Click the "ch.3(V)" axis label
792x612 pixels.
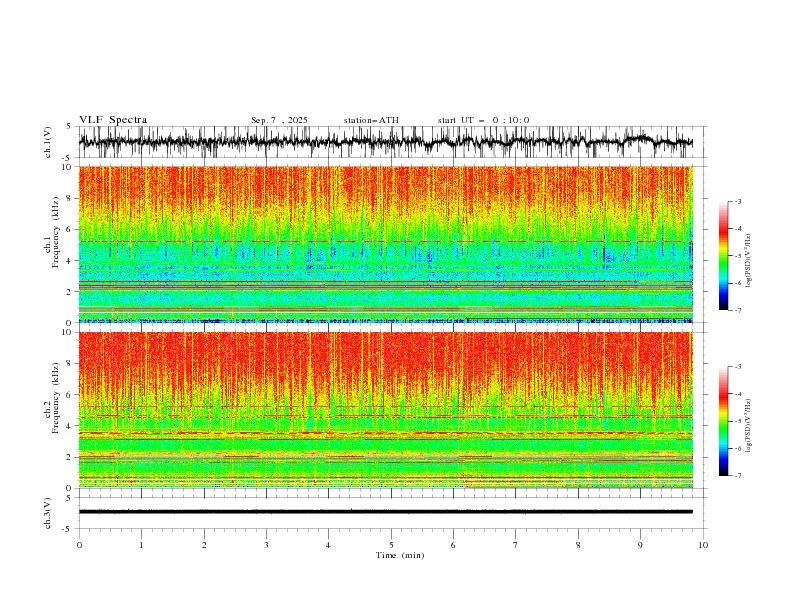click(x=48, y=513)
